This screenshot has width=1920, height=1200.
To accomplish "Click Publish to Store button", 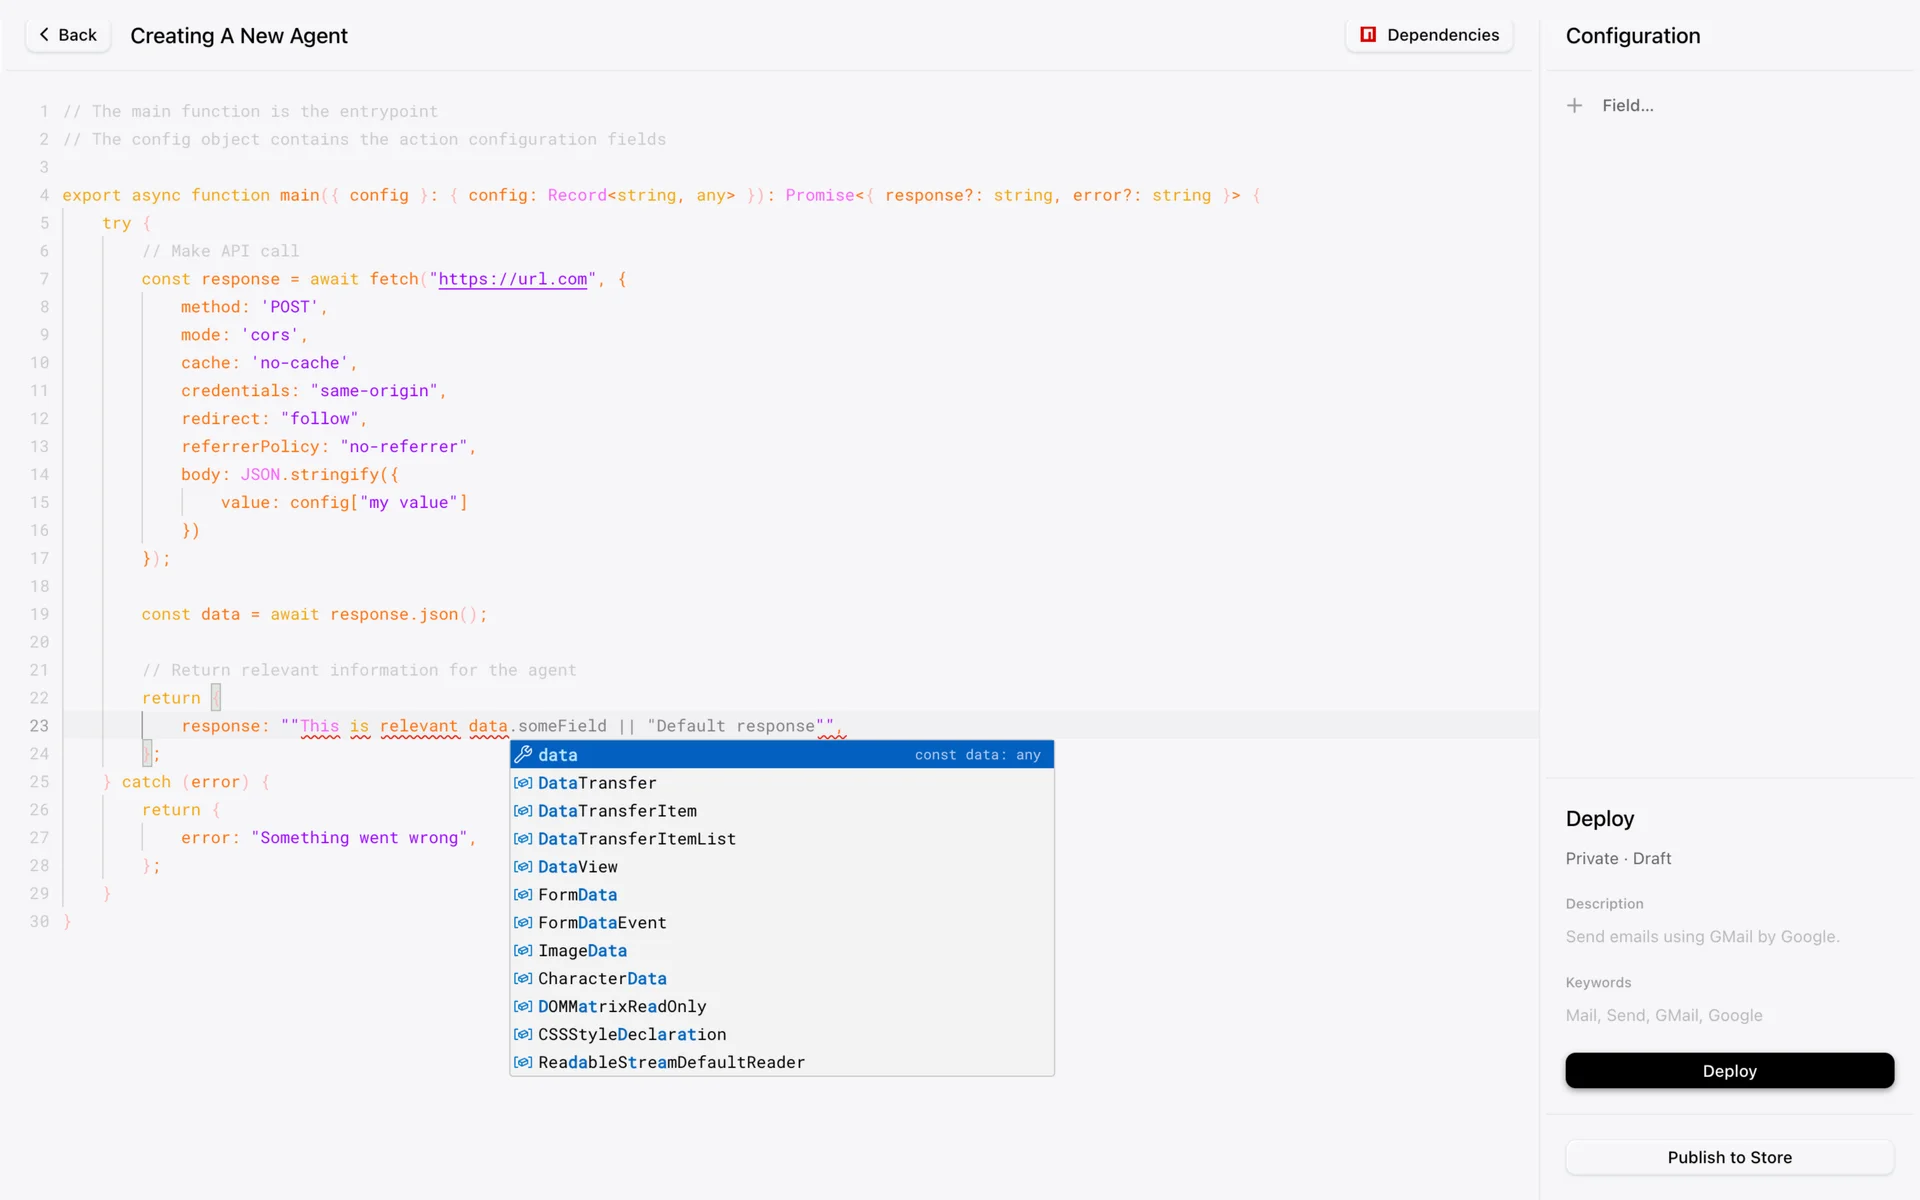I will point(1729,1157).
